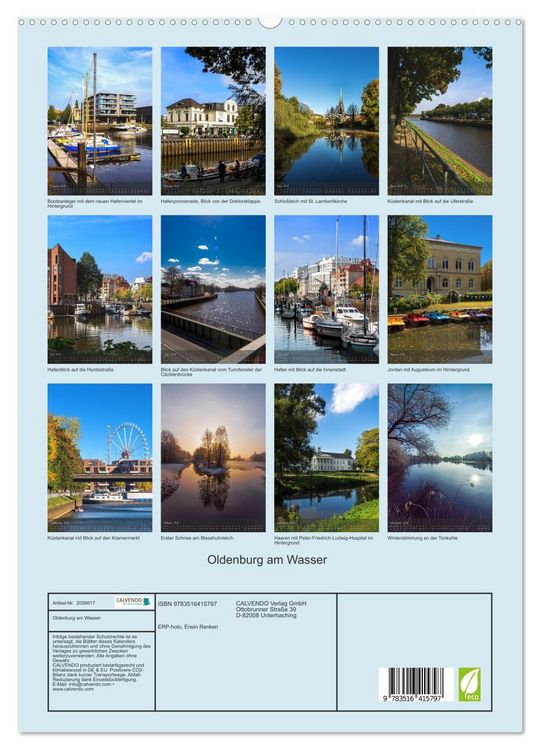
Task: Open the Bootsanleger harbor photo thumbnail
Action: 100,121
